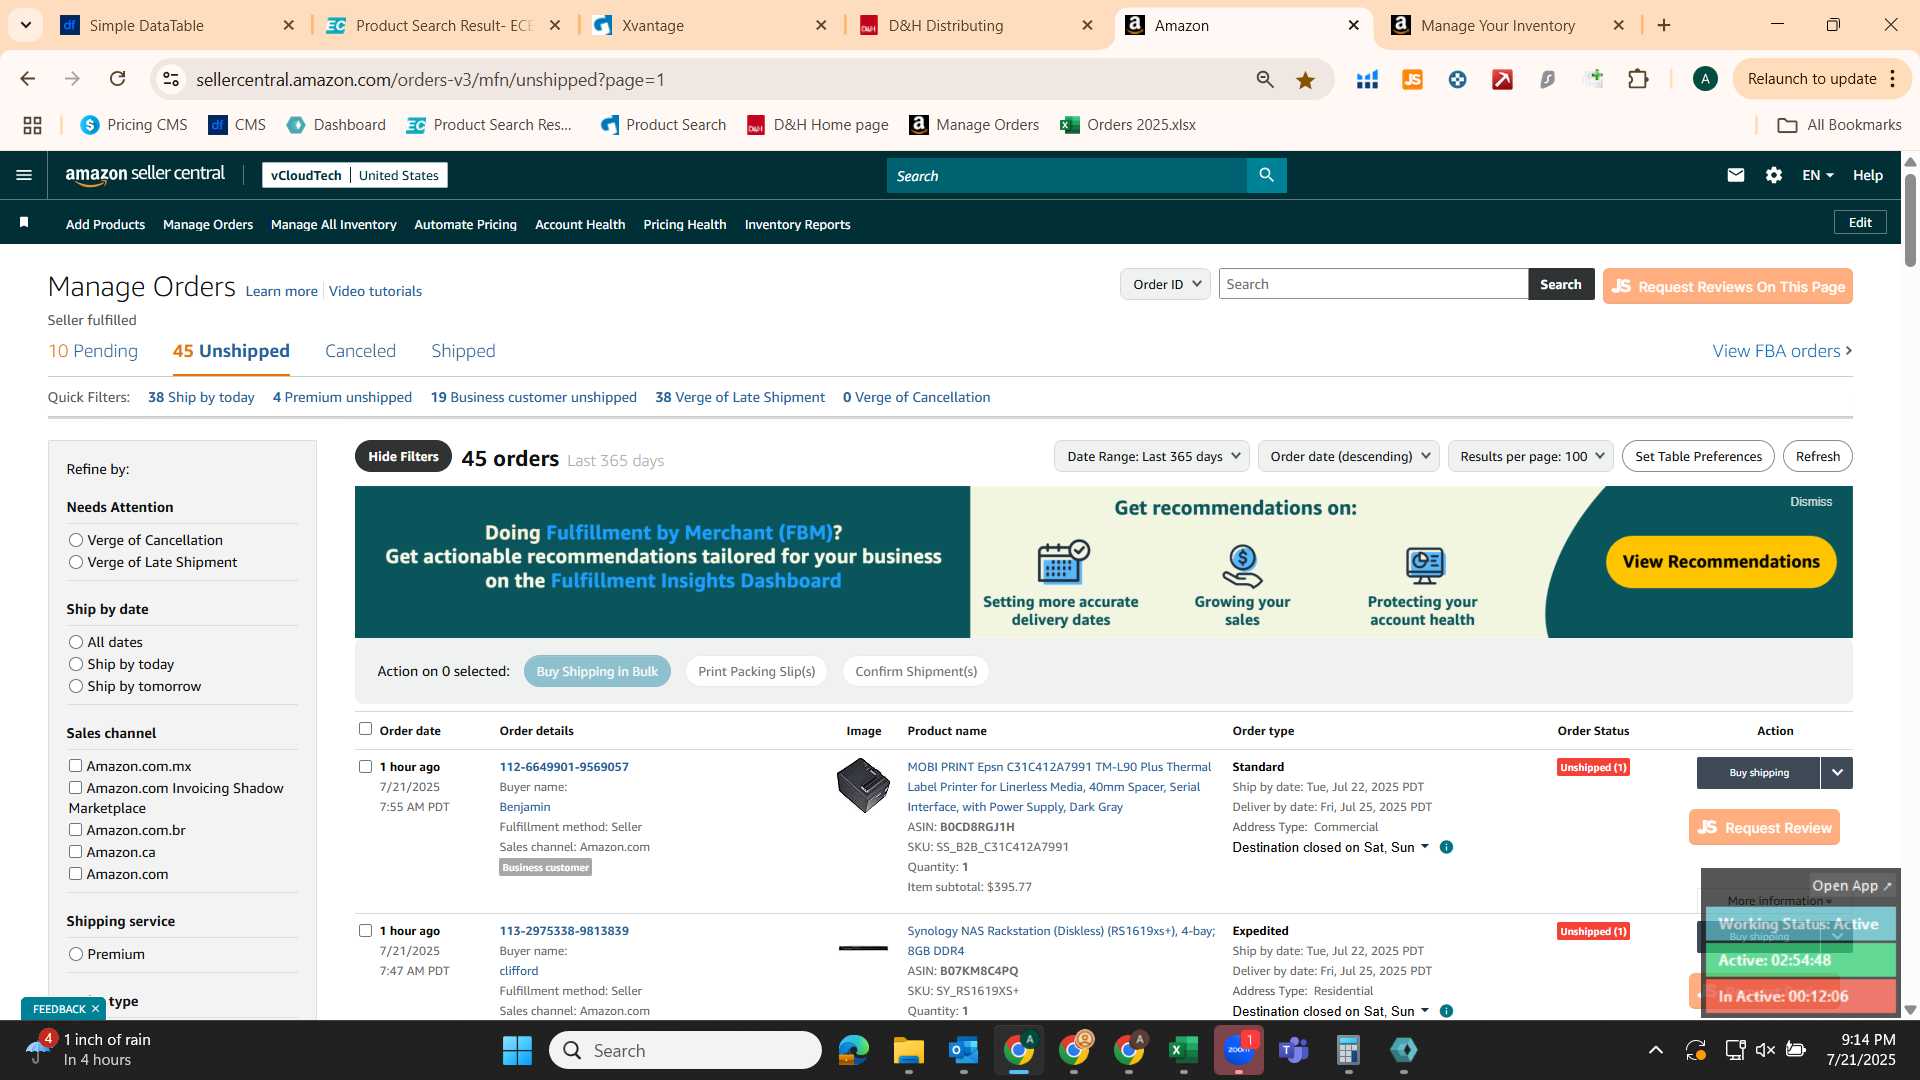Tick the select-all orders checkbox in header

[x=365, y=729]
